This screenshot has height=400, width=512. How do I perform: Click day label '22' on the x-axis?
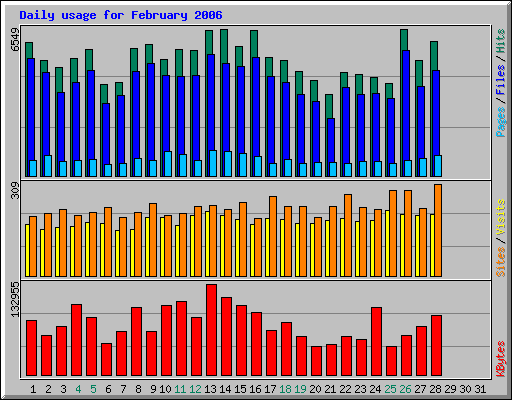click(345, 389)
